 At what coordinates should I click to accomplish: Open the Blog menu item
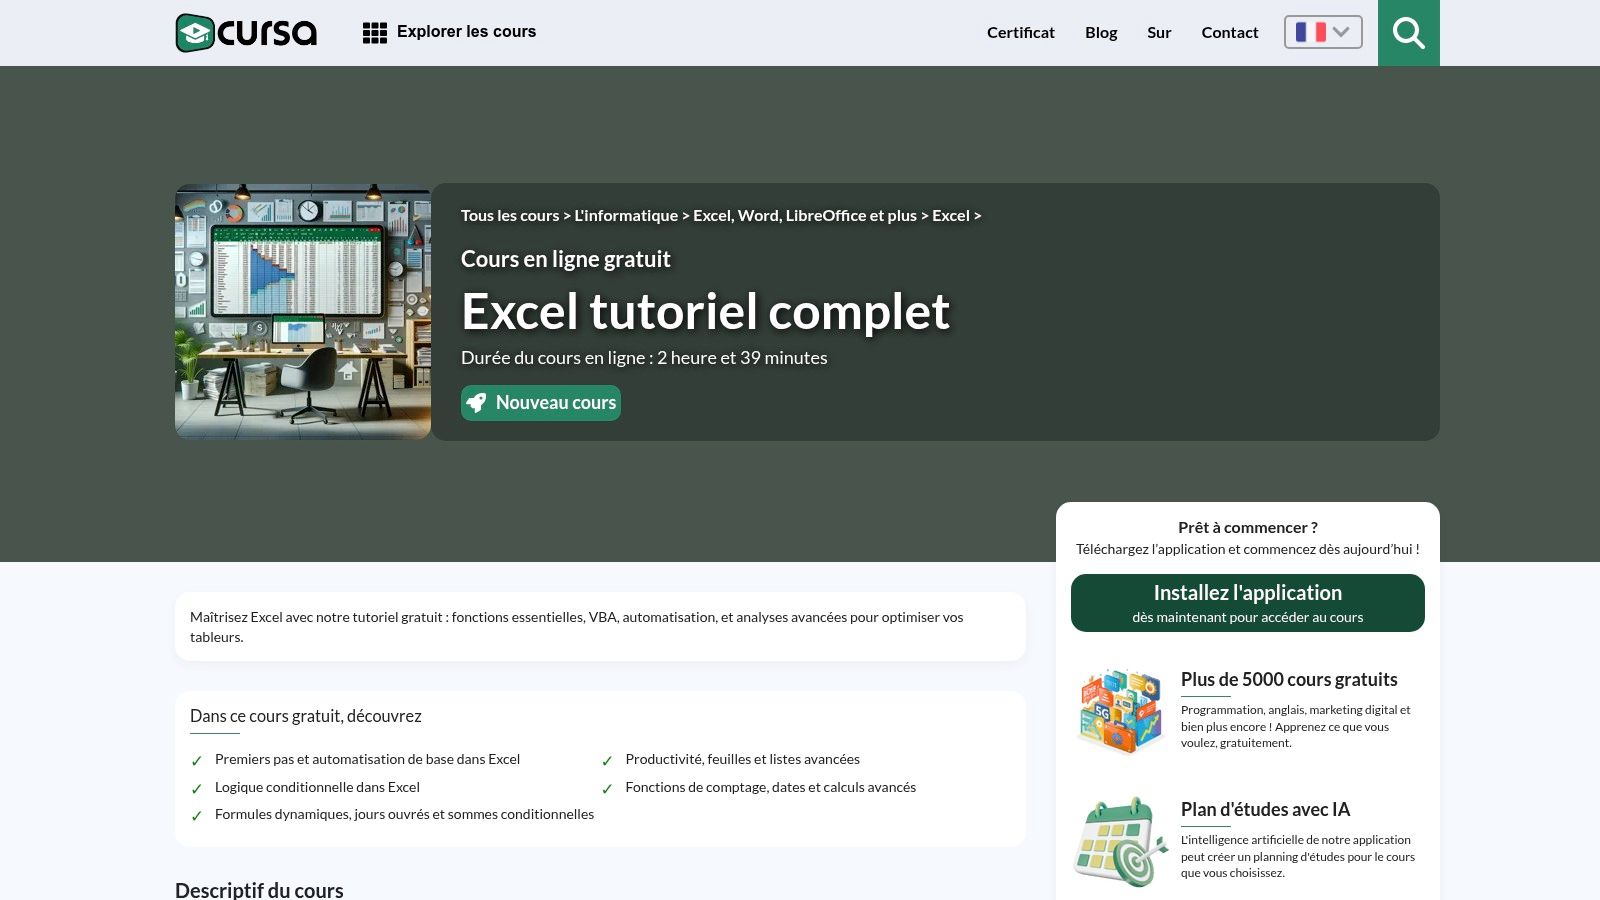1101,32
